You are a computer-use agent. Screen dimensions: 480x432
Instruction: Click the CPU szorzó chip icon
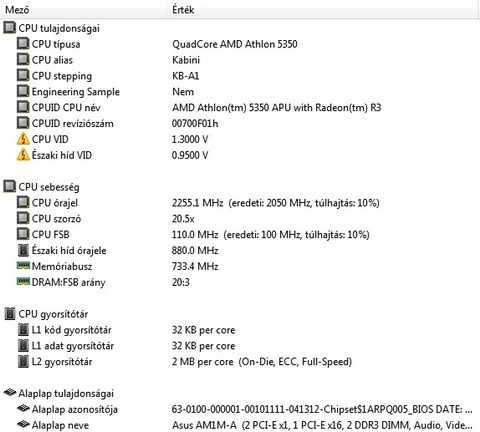(23, 218)
